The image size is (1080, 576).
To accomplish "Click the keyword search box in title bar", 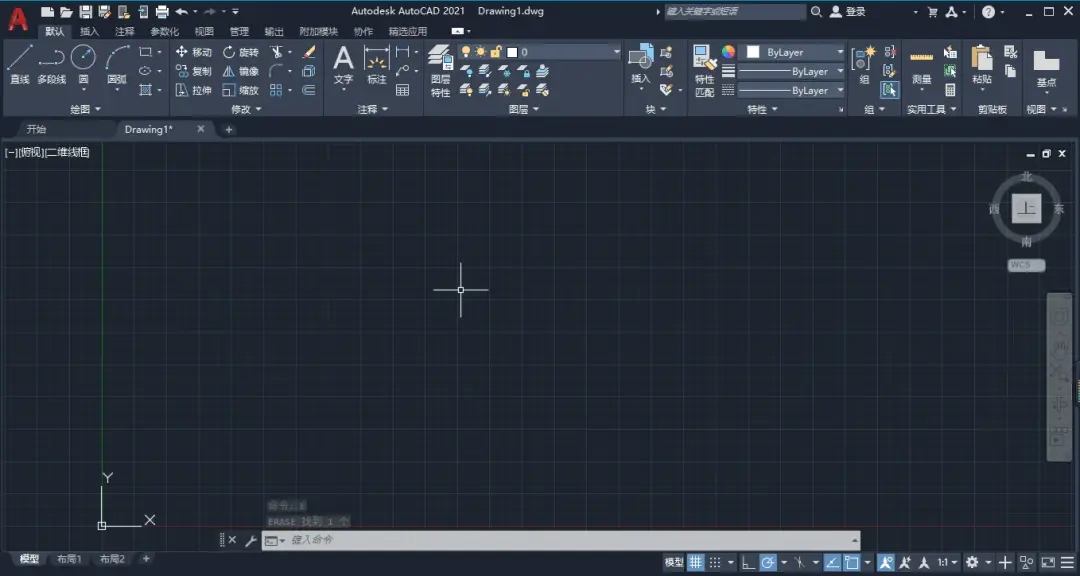I will click(734, 12).
